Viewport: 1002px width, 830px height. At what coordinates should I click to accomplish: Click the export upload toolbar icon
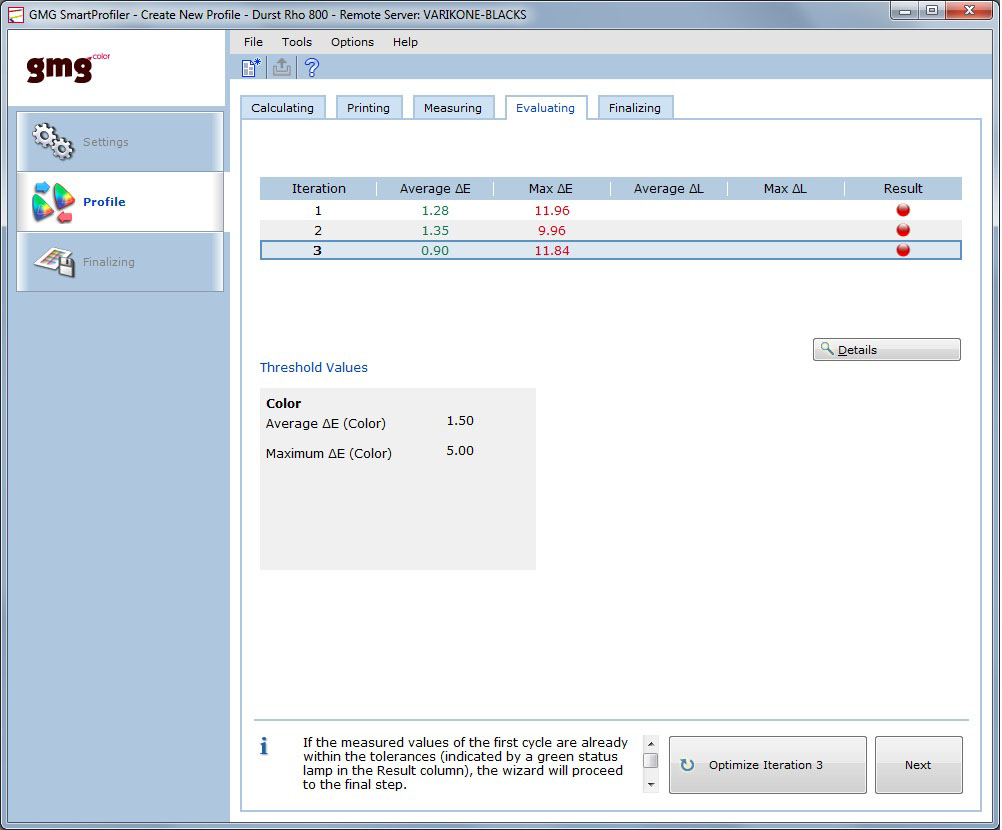[282, 67]
